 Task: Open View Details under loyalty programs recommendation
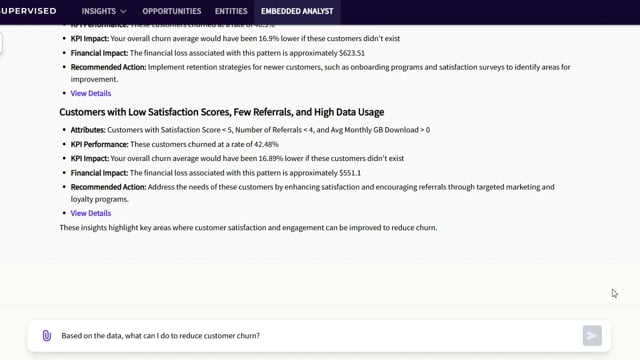91,213
